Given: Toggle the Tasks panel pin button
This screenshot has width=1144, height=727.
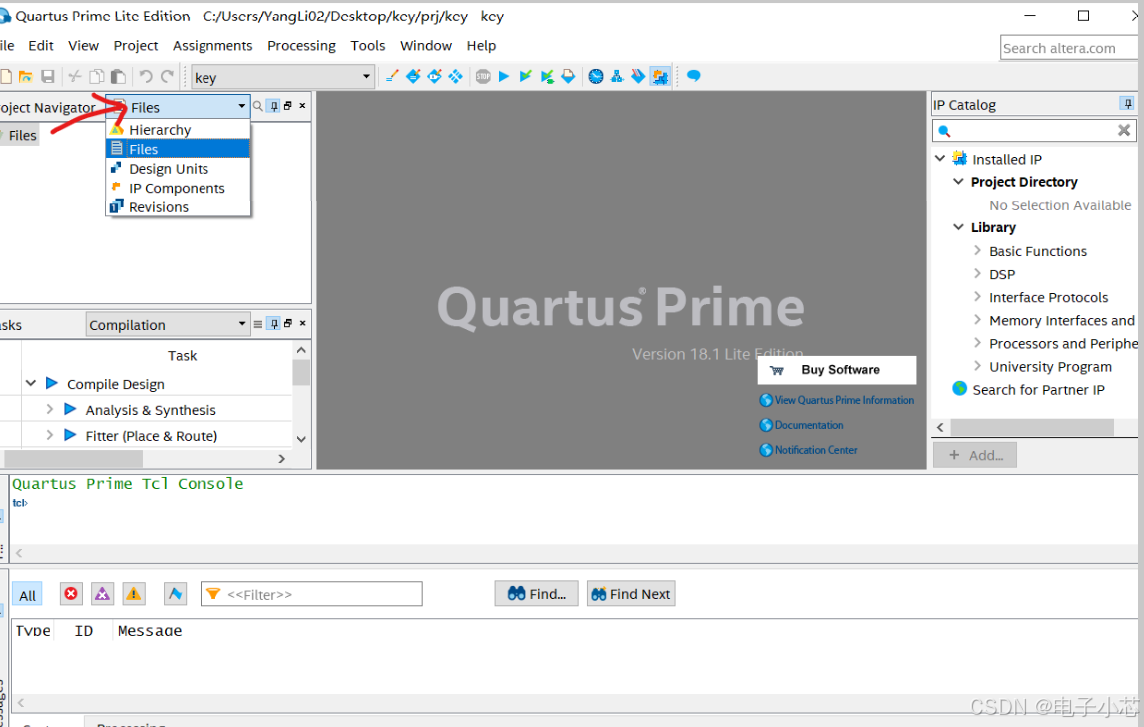Looking at the screenshot, I should 274,323.
